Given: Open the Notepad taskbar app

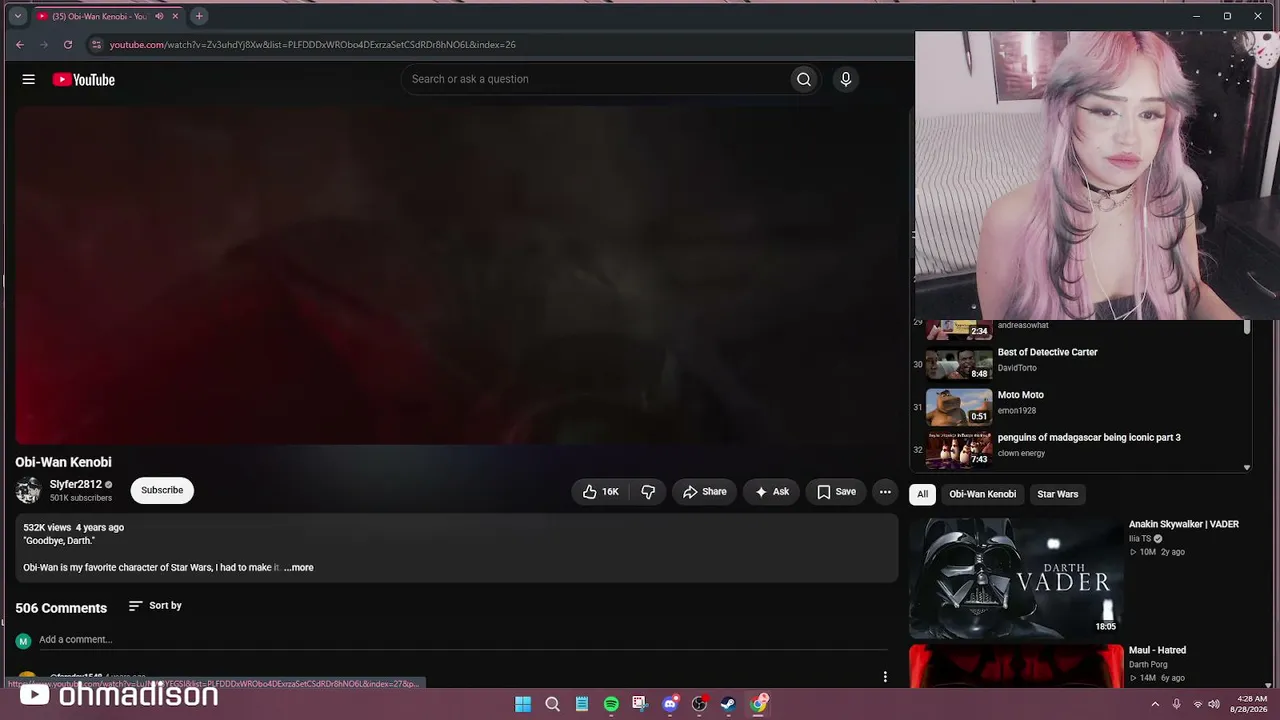Looking at the screenshot, I should (582, 704).
